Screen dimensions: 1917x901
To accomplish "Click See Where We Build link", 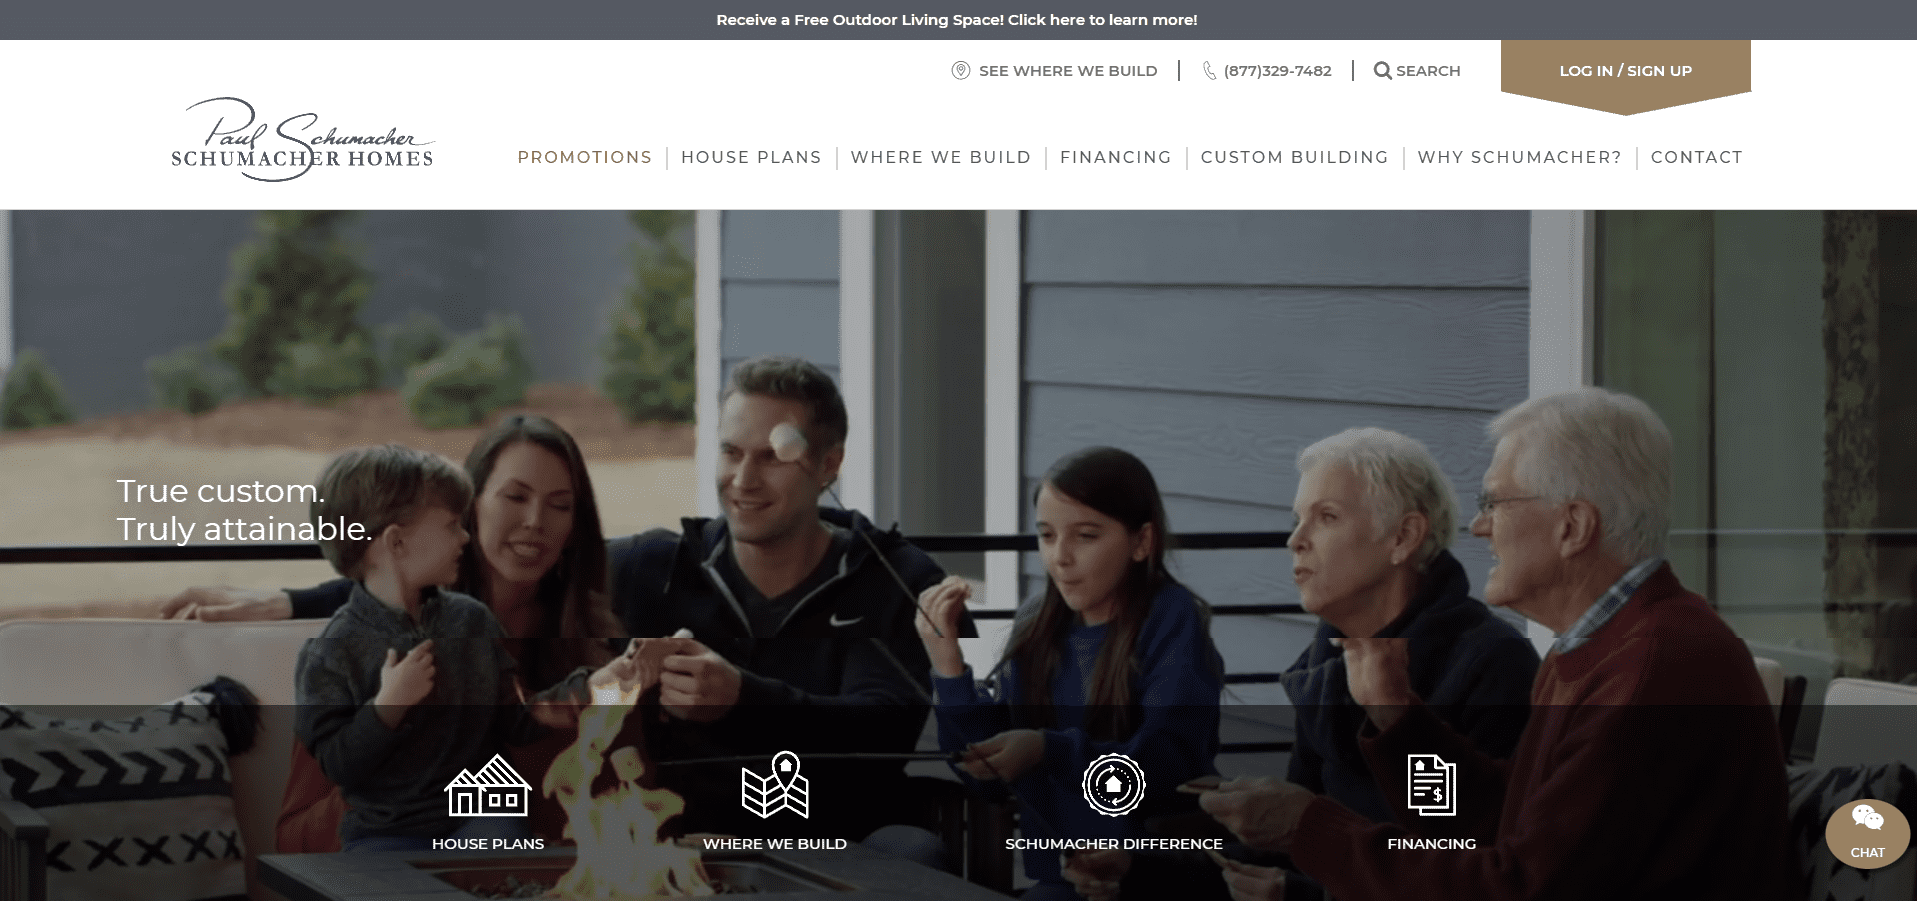I will 1067,71.
